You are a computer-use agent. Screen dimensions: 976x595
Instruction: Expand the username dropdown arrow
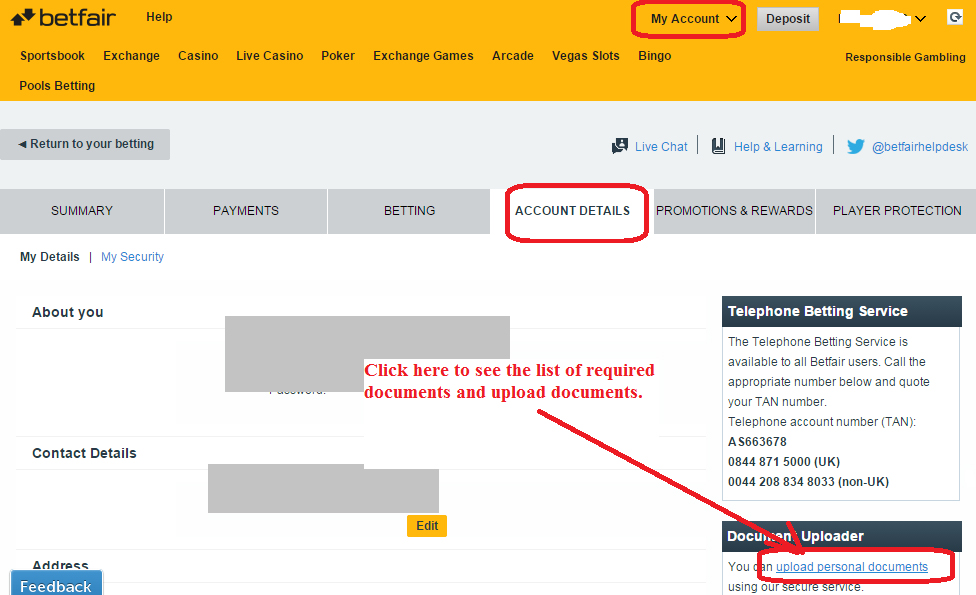[921, 19]
